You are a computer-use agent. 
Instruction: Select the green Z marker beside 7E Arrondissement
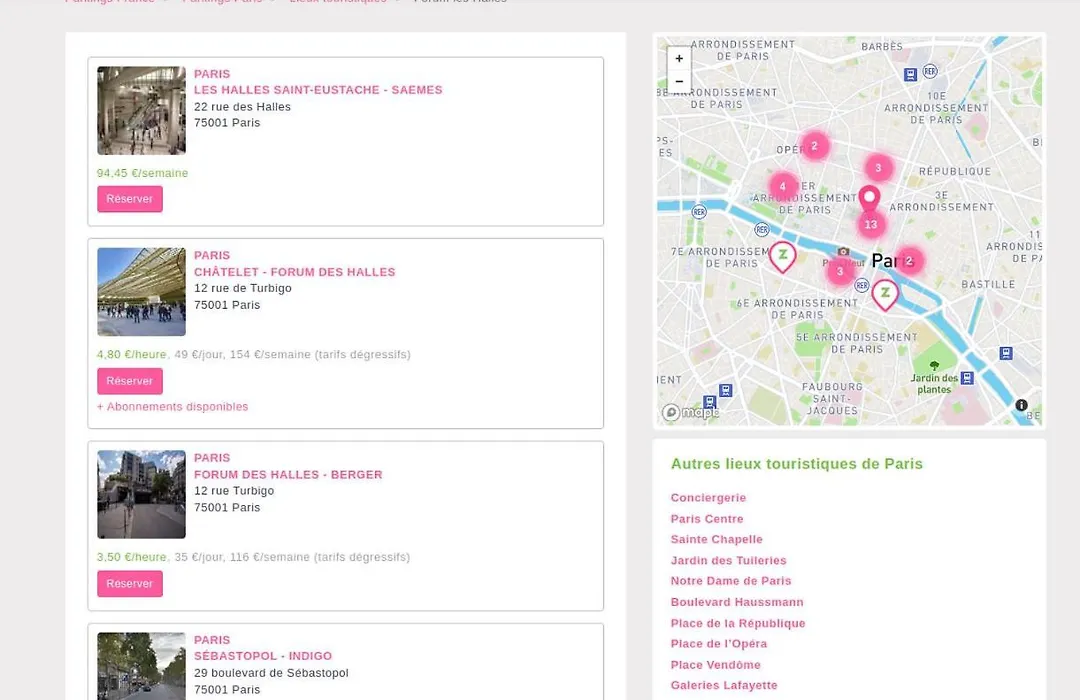click(782, 256)
